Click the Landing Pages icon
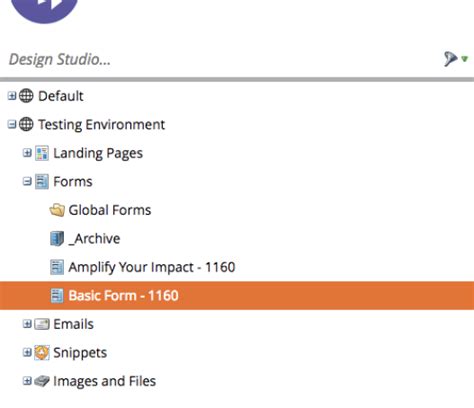This screenshot has height=408, width=474. (x=42, y=153)
